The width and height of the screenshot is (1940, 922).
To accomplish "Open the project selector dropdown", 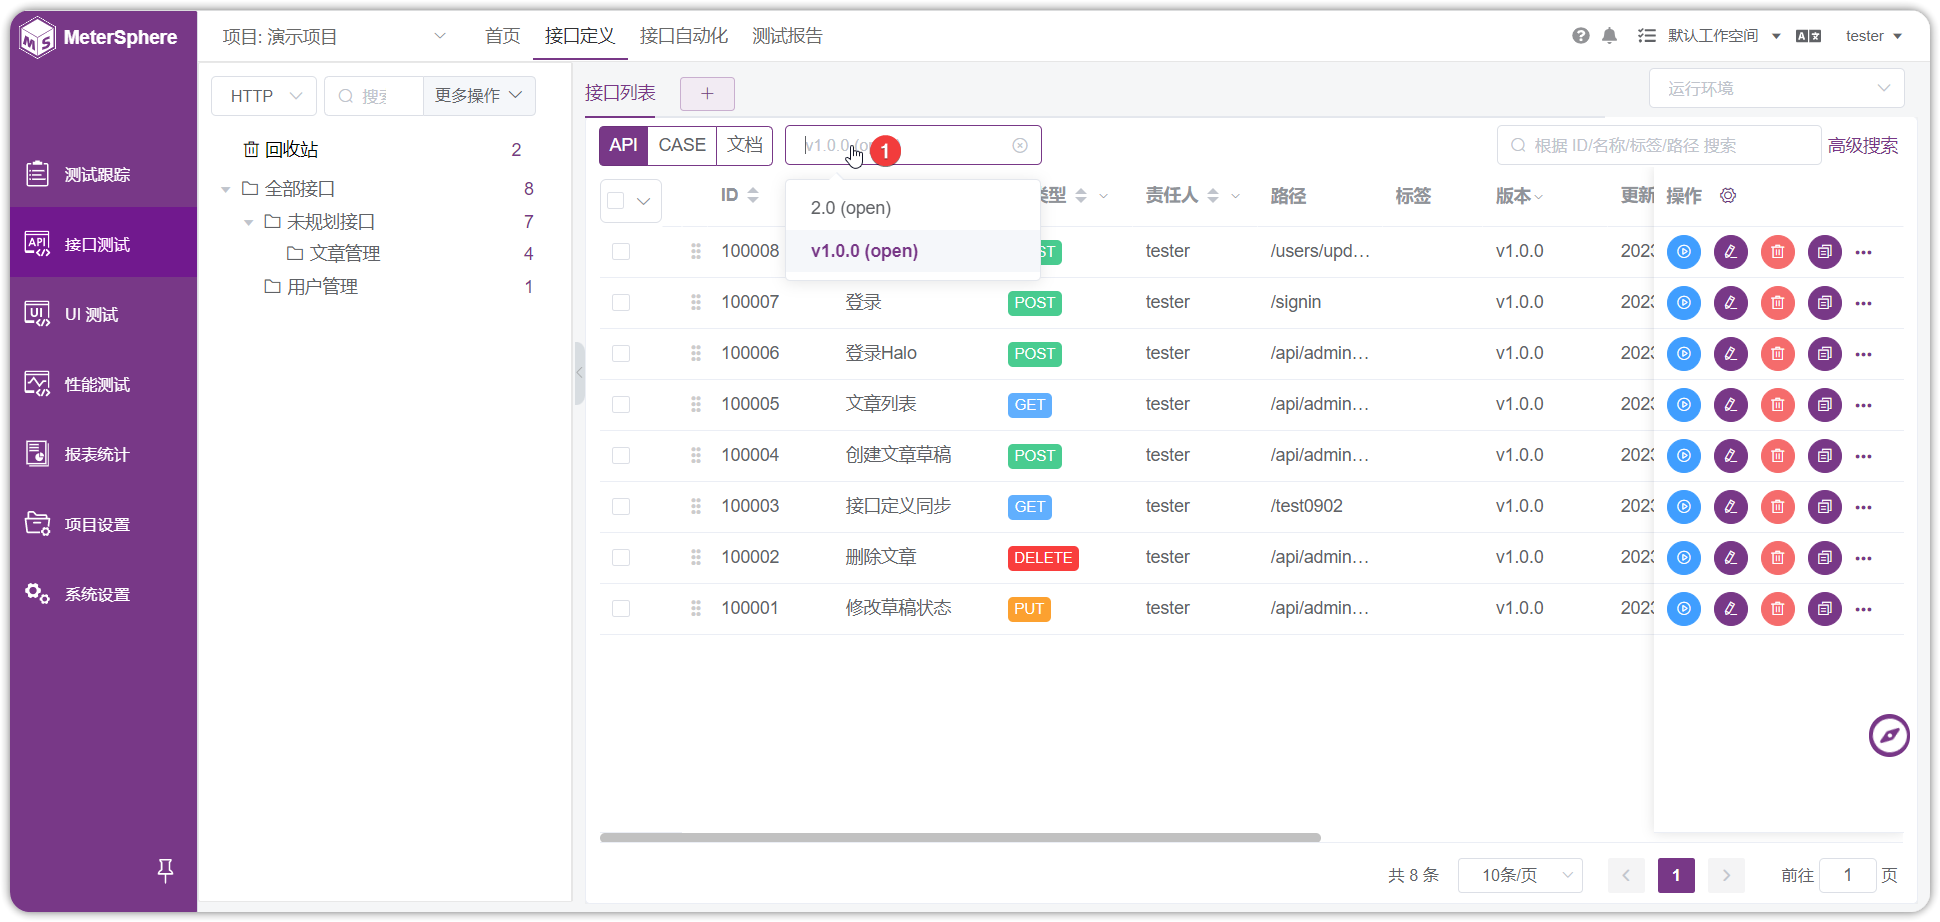I will tap(334, 37).
